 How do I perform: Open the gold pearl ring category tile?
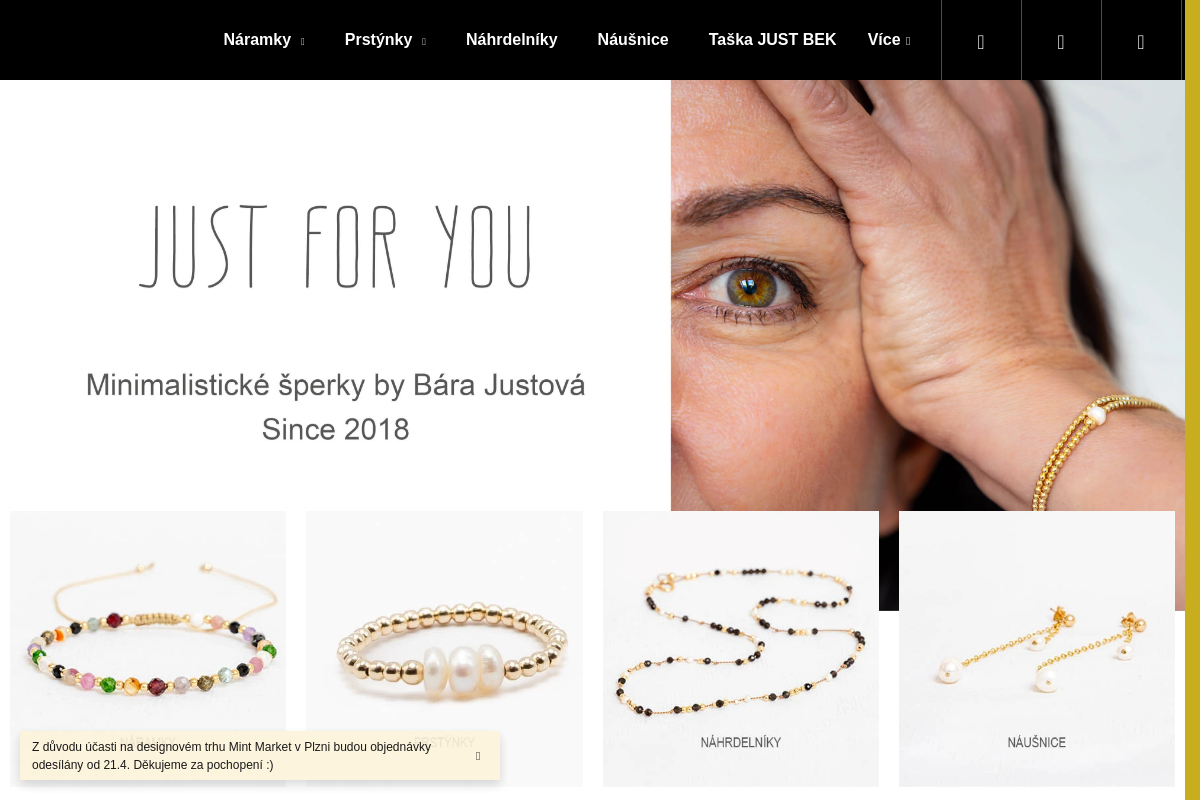point(444,649)
